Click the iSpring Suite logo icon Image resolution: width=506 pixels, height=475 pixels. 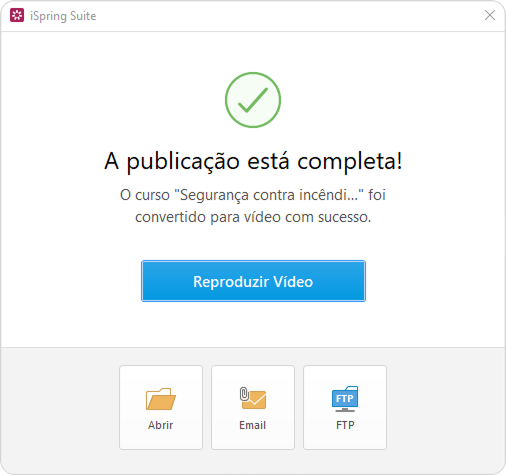pyautogui.click(x=17, y=15)
